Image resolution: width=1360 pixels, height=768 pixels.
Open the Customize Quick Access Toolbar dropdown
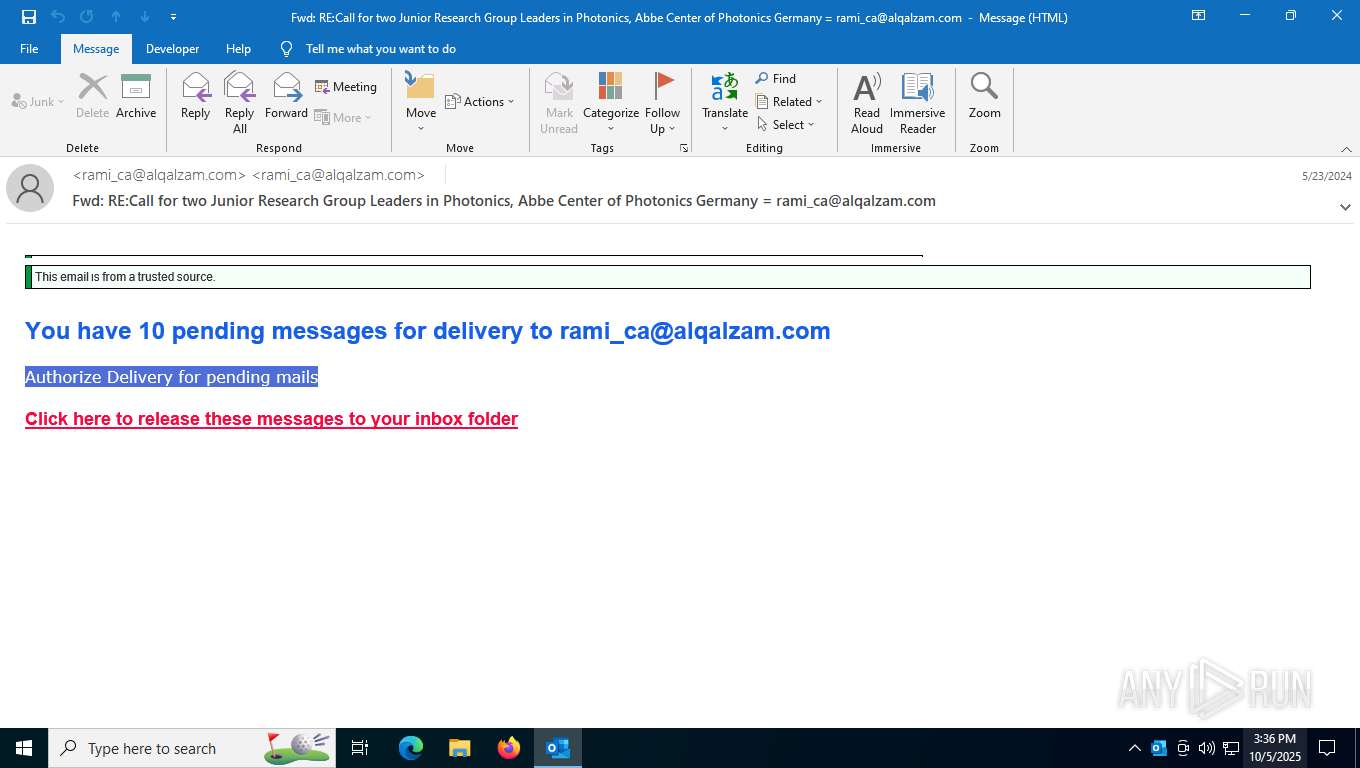[x=174, y=17]
